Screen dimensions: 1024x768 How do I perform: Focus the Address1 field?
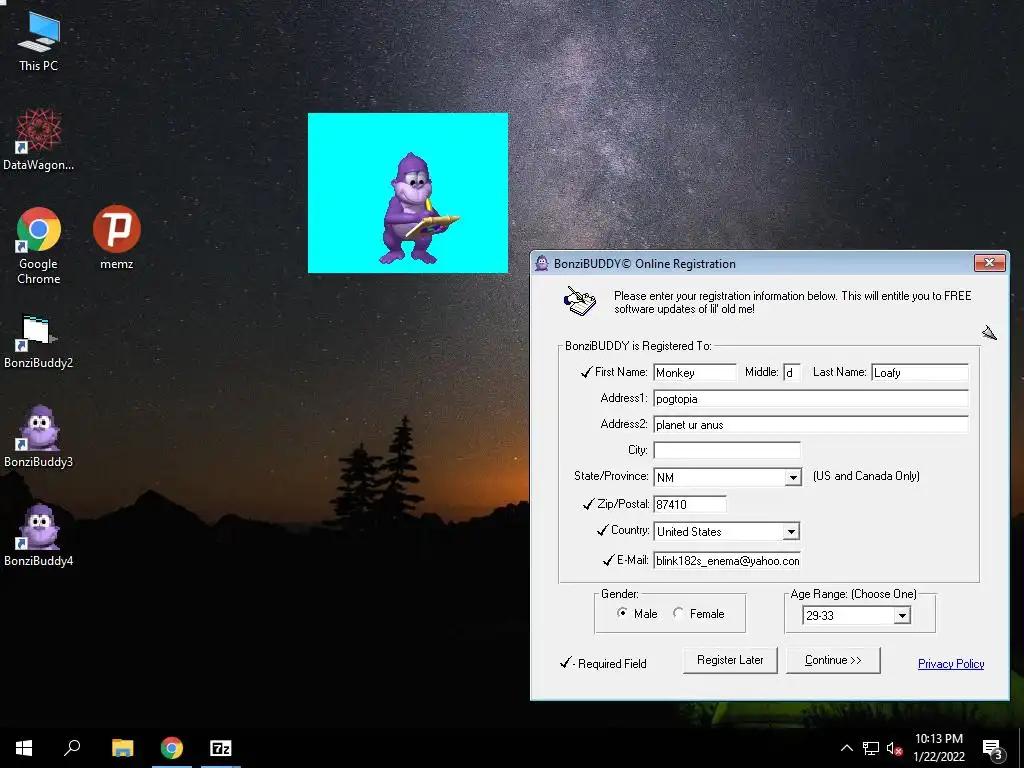(810, 398)
